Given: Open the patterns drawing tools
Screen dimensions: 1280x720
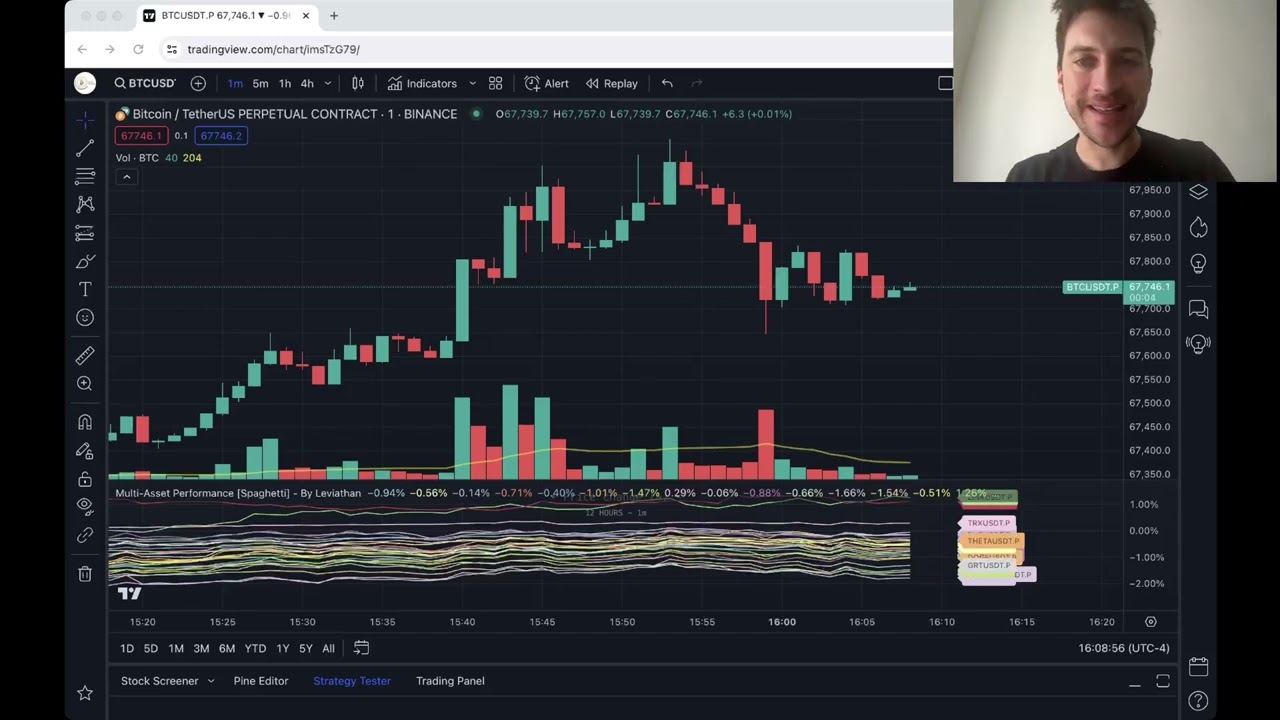Looking at the screenshot, I should (85, 204).
